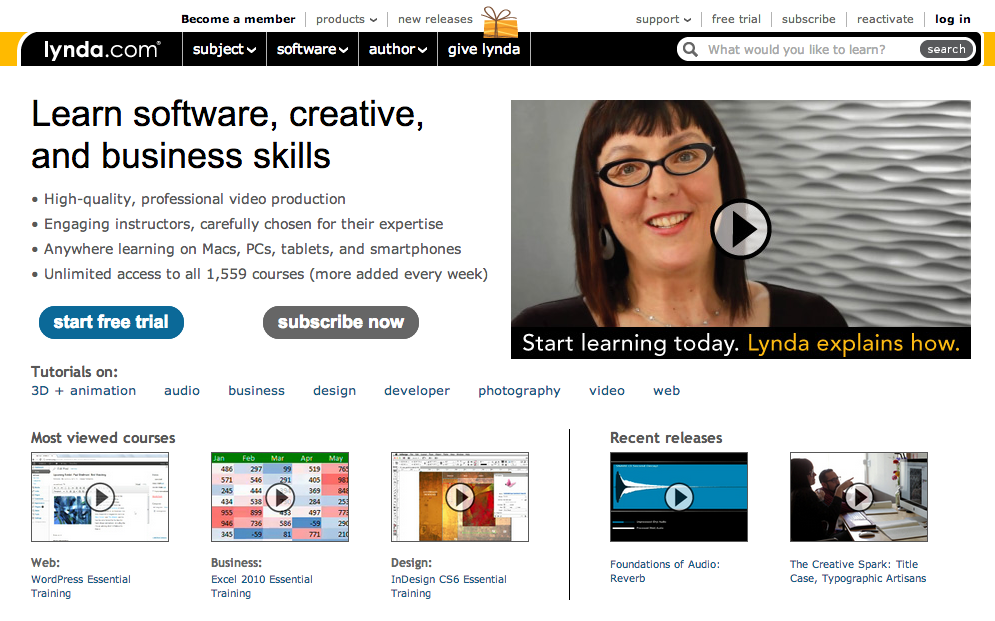Viewport: 995px width, 621px height.
Task: Open 3D + animation tutorials
Action: point(84,391)
